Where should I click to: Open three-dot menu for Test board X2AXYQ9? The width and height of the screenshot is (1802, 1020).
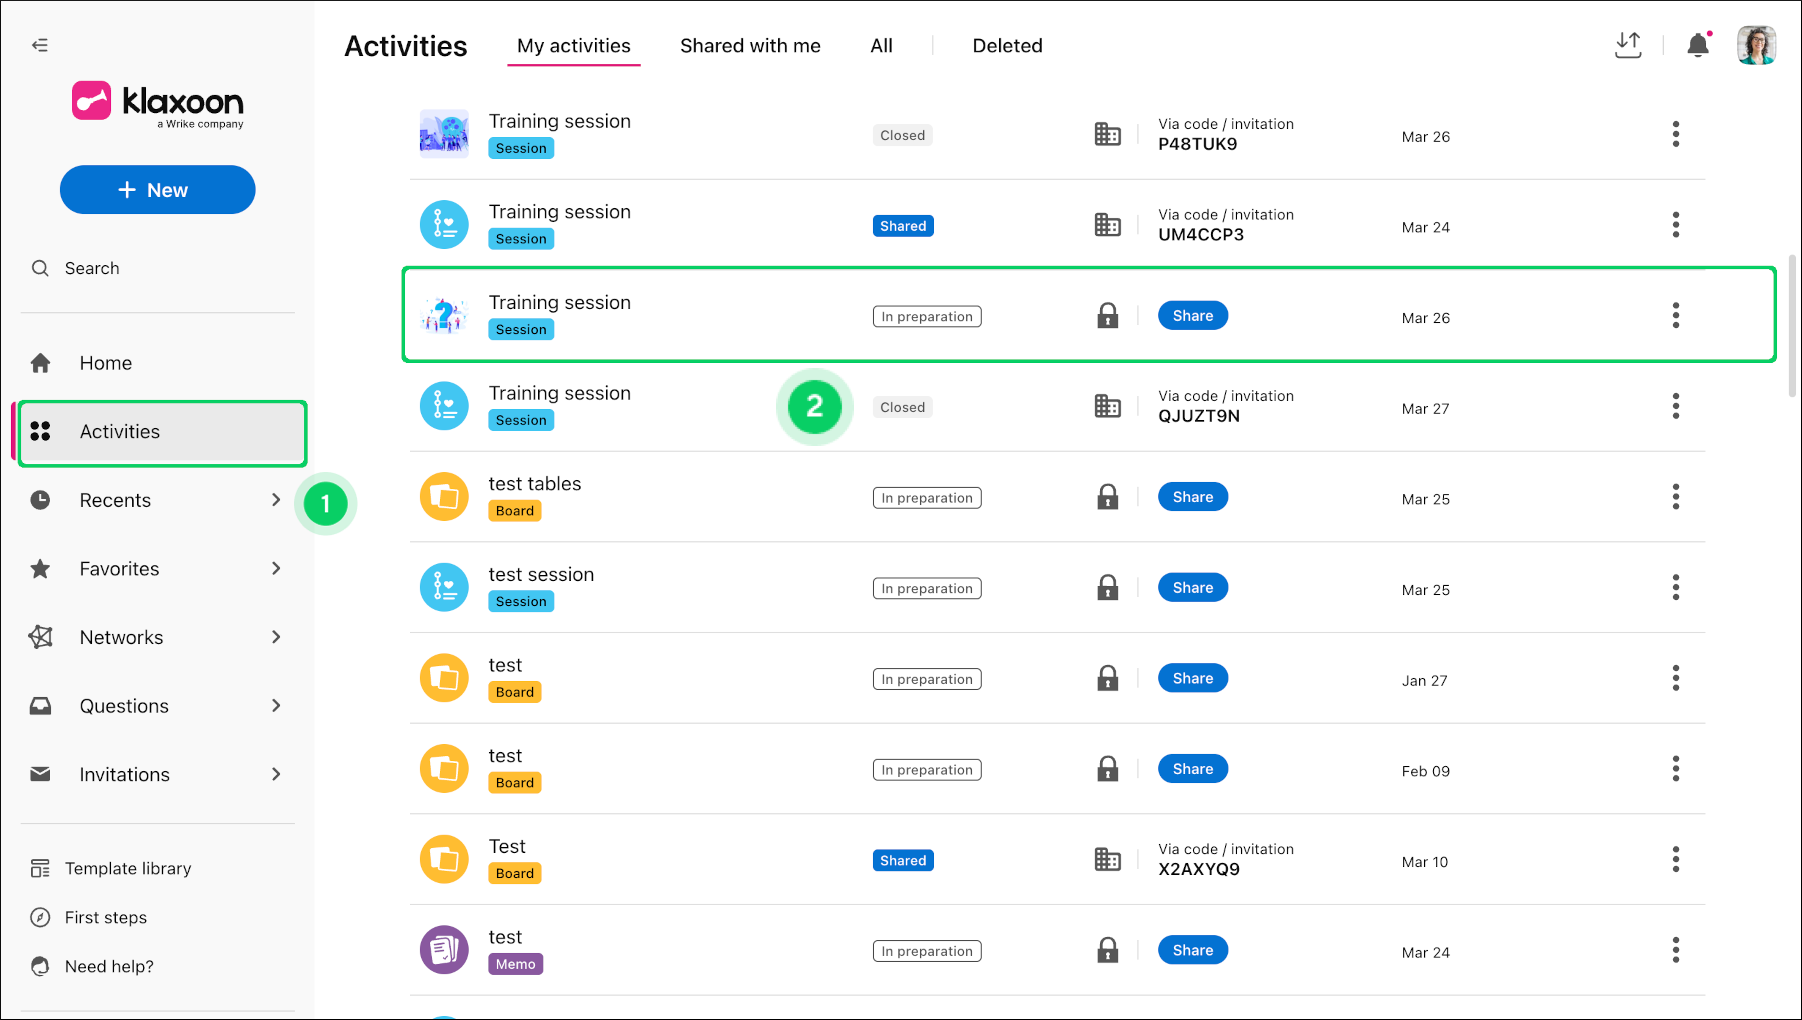[1676, 859]
